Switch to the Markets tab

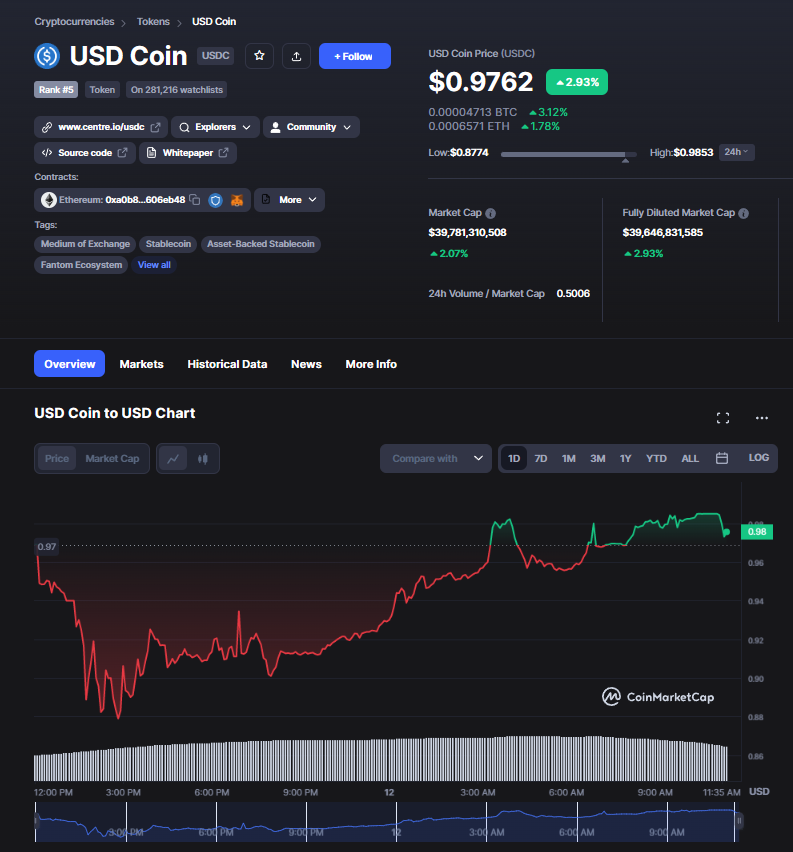(141, 364)
